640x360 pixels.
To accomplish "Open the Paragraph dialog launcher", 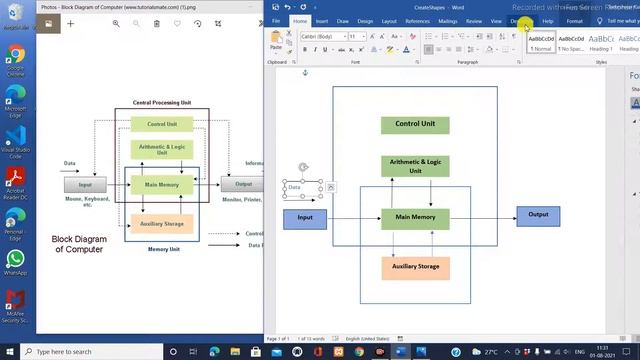I will [519, 62].
